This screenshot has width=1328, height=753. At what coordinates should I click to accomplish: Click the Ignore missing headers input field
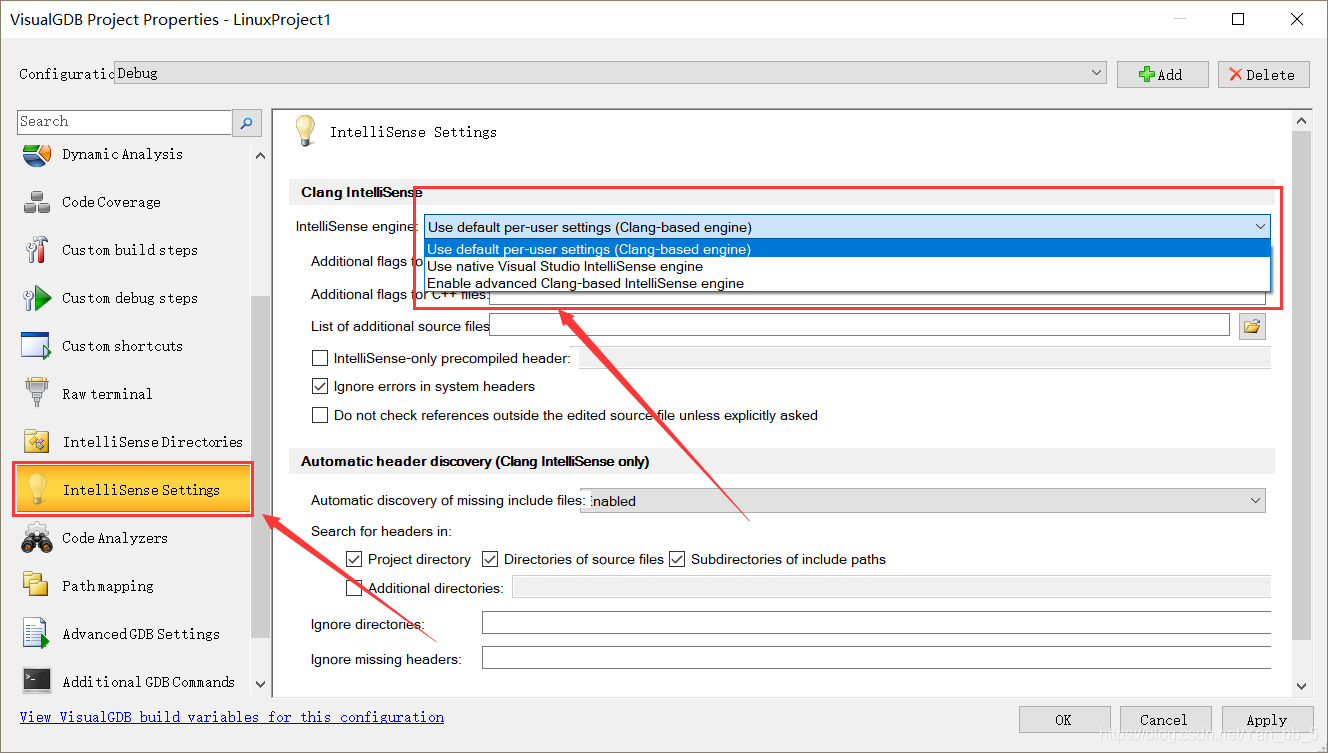(x=876, y=658)
